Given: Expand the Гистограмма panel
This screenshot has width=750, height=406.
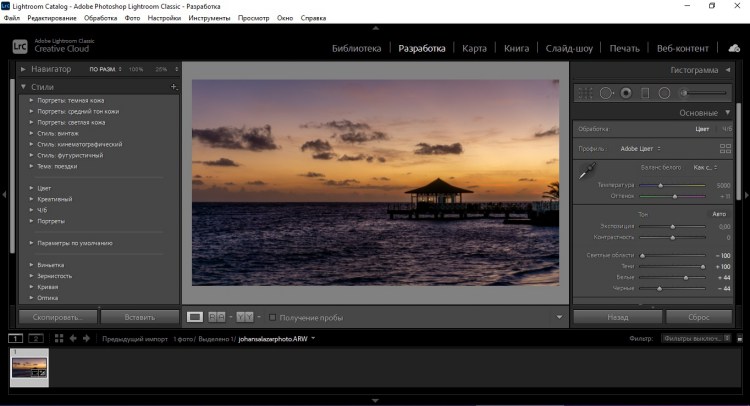Looking at the screenshot, I should point(728,70).
